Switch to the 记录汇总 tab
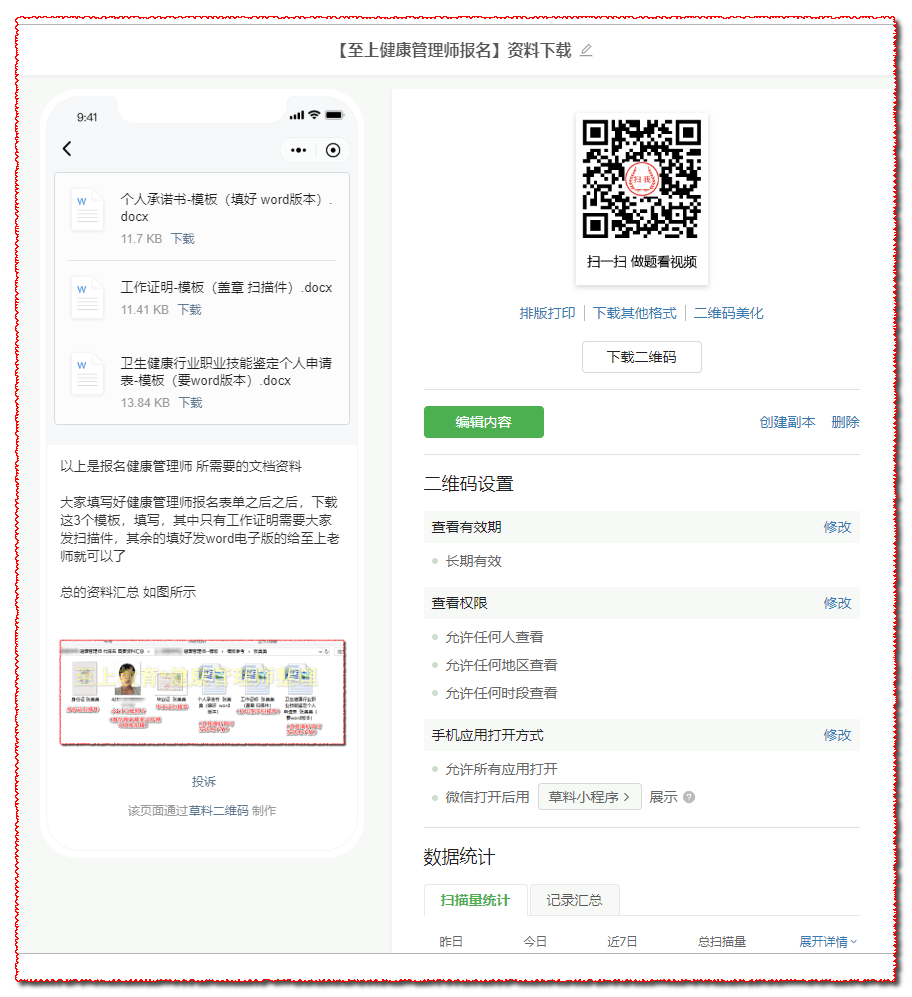The height and width of the screenshot is (997, 912). (x=574, y=900)
